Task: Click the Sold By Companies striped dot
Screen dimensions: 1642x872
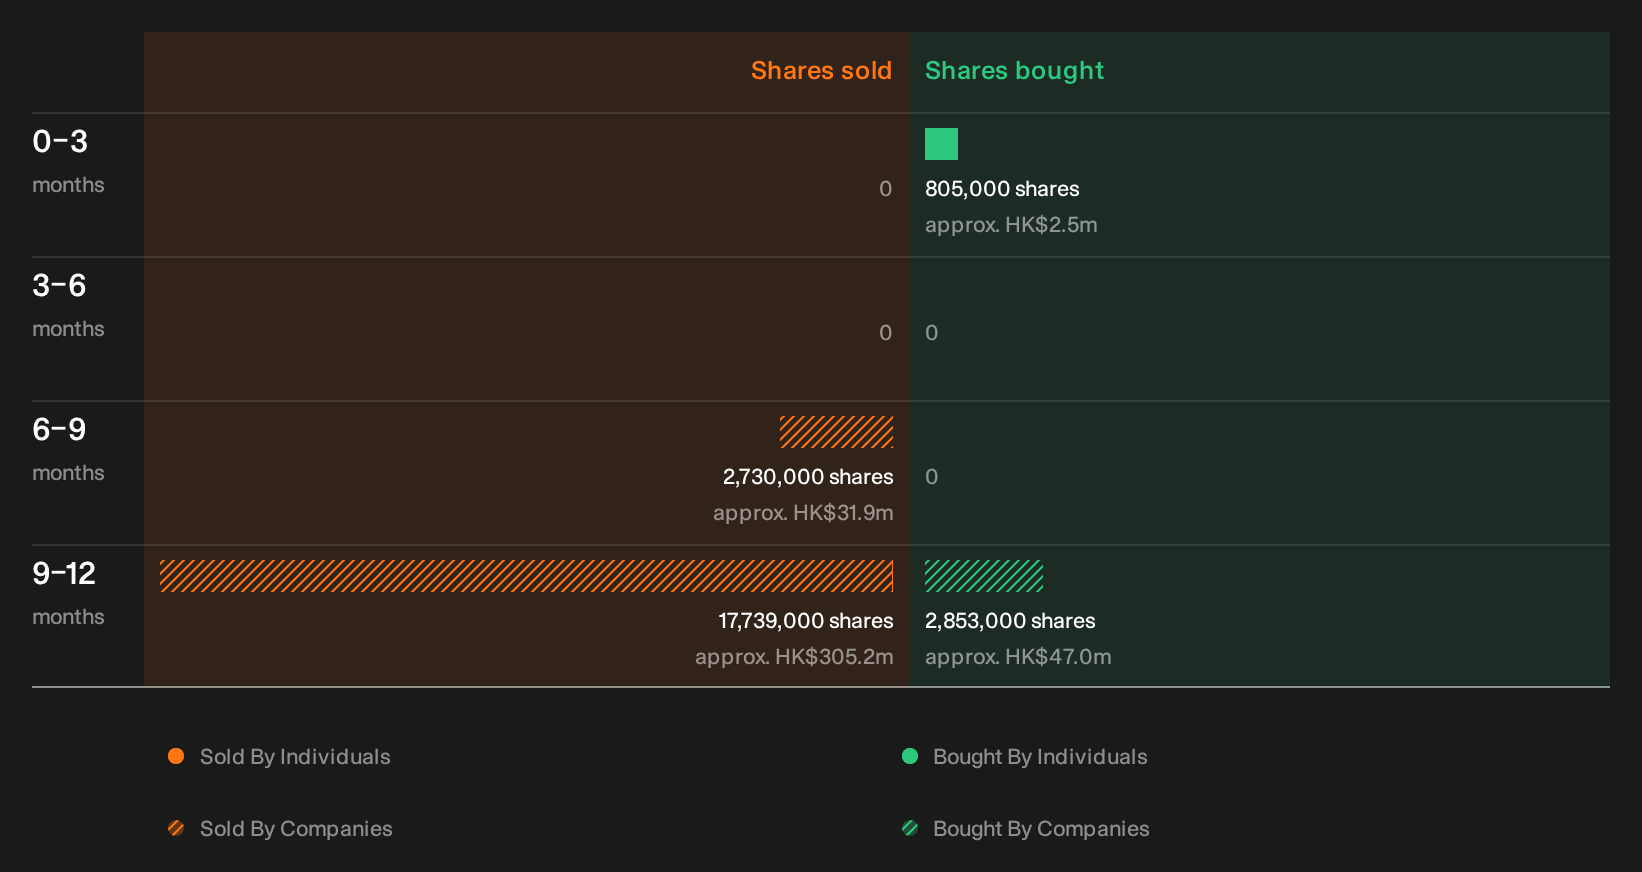Action: (x=176, y=828)
